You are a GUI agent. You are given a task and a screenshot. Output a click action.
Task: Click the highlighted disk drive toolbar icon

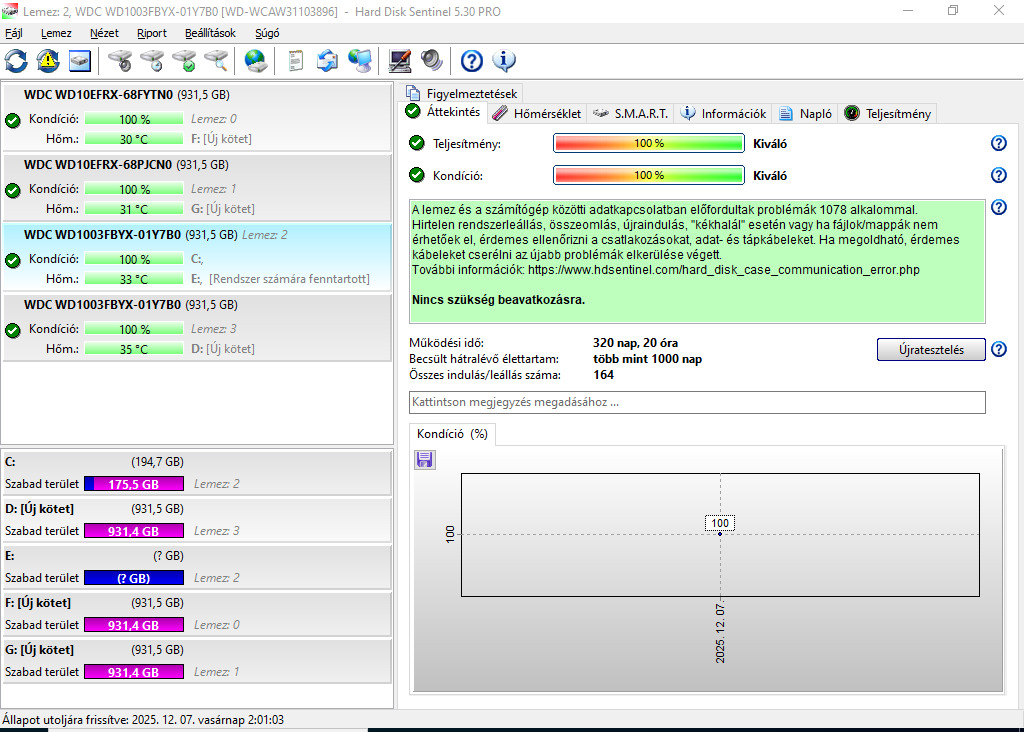tap(80, 61)
